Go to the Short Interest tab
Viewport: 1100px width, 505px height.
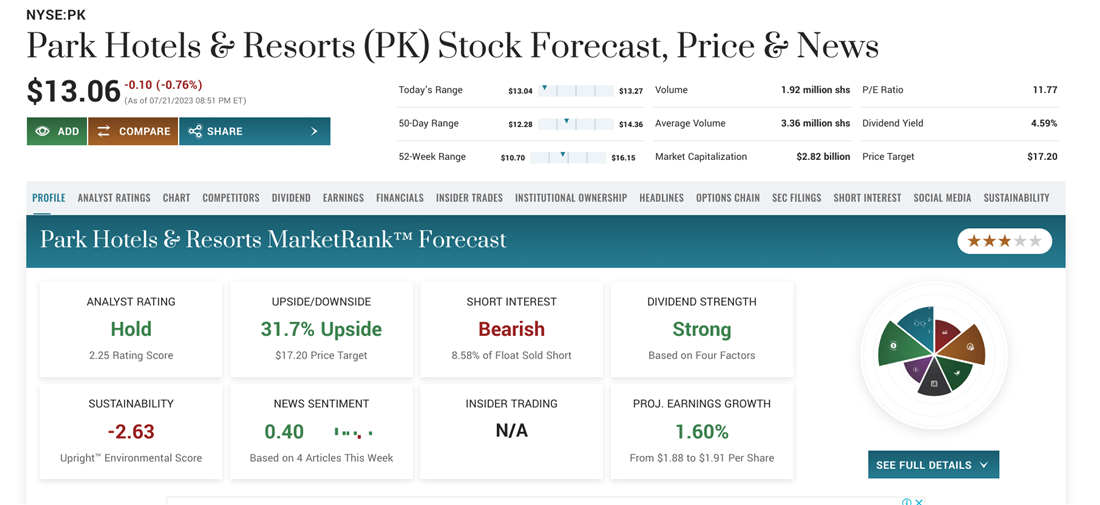[x=867, y=198]
